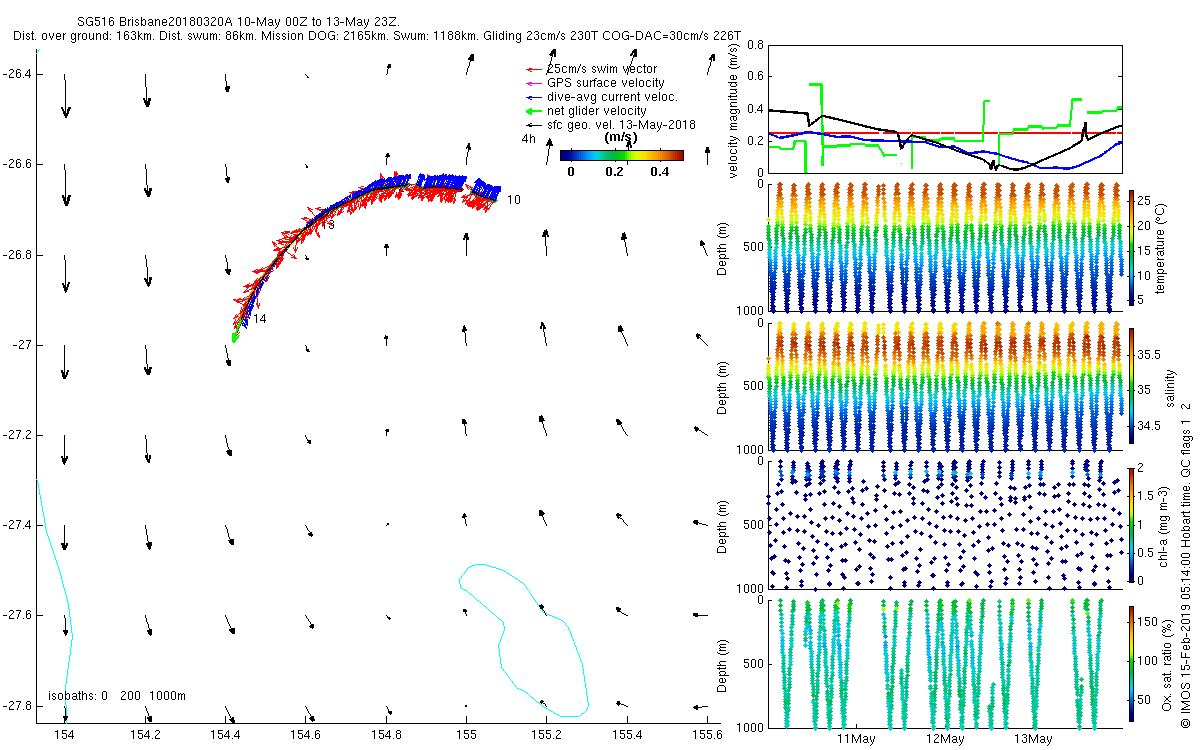
Task: Click the temperature (°C) colorbar
Action: 1132,246
